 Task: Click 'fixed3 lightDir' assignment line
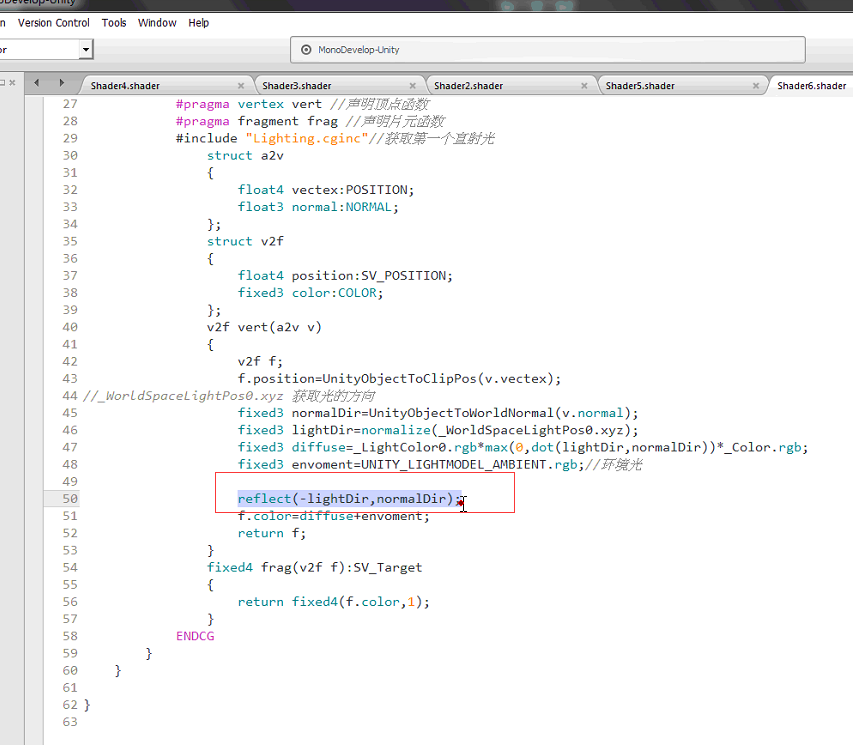[438, 430]
